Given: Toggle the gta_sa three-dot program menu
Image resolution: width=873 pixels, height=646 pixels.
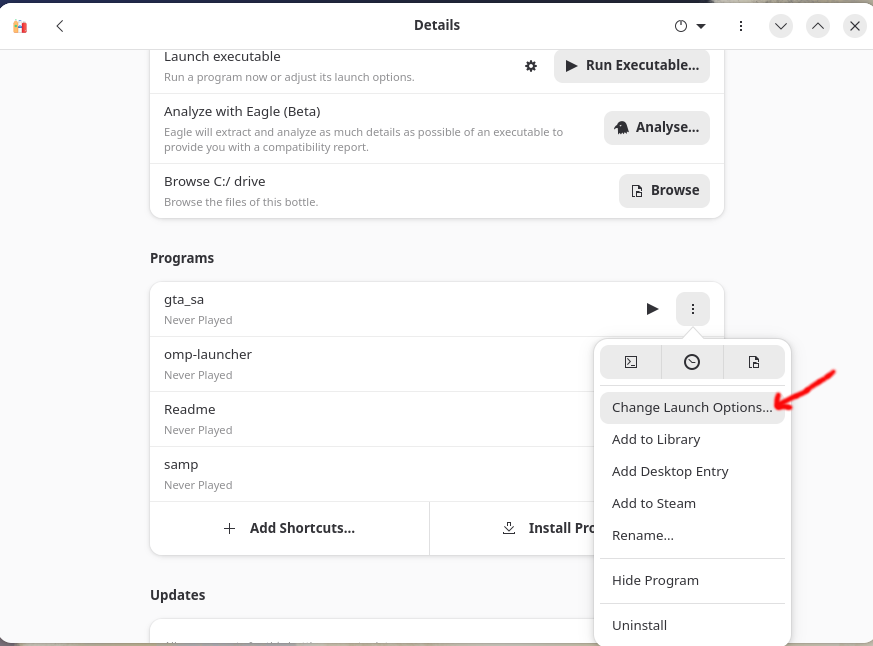Looking at the screenshot, I should (693, 309).
